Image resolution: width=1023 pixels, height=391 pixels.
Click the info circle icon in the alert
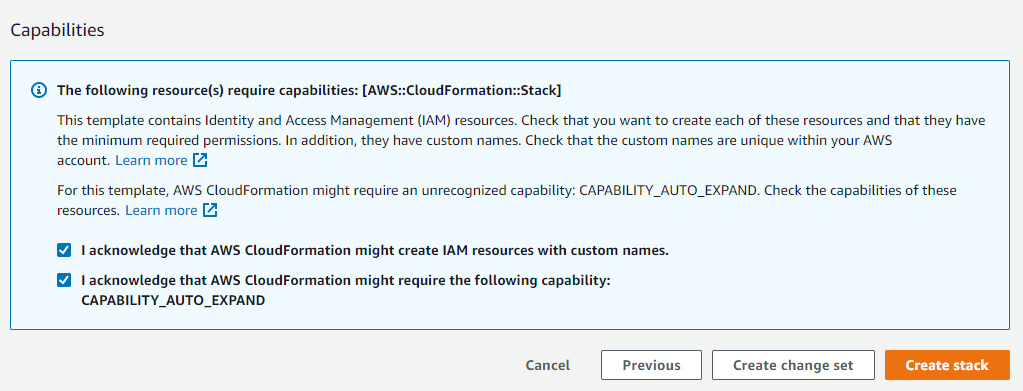coord(38,90)
